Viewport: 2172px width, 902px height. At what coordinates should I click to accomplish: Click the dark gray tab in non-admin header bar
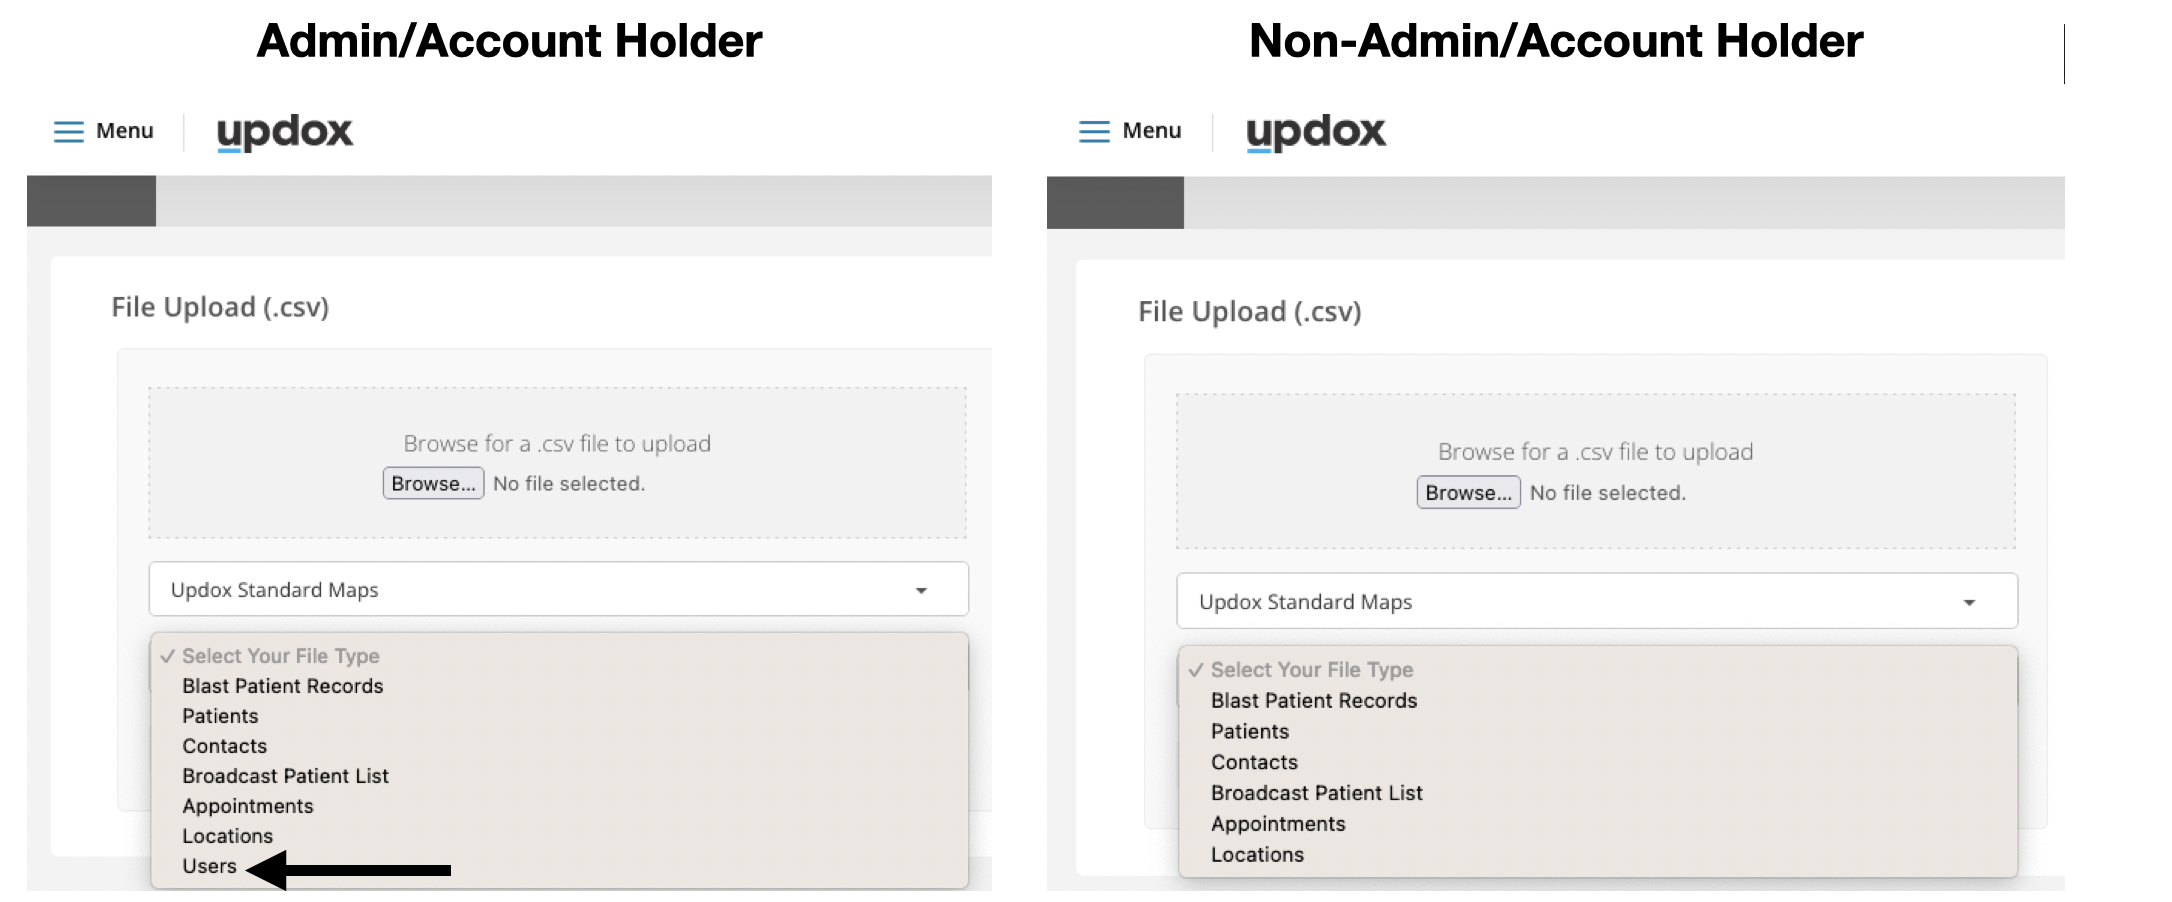tap(1115, 203)
